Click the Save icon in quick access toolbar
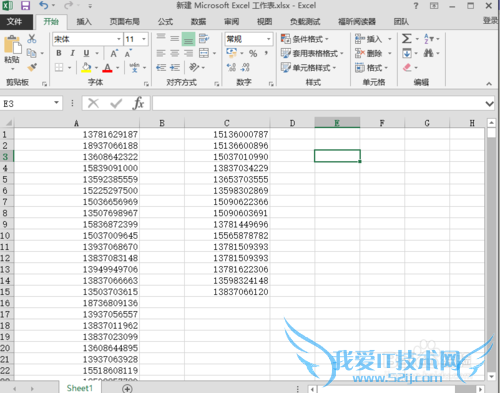Image resolution: width=500 pixels, height=393 pixels. click(x=25, y=6)
